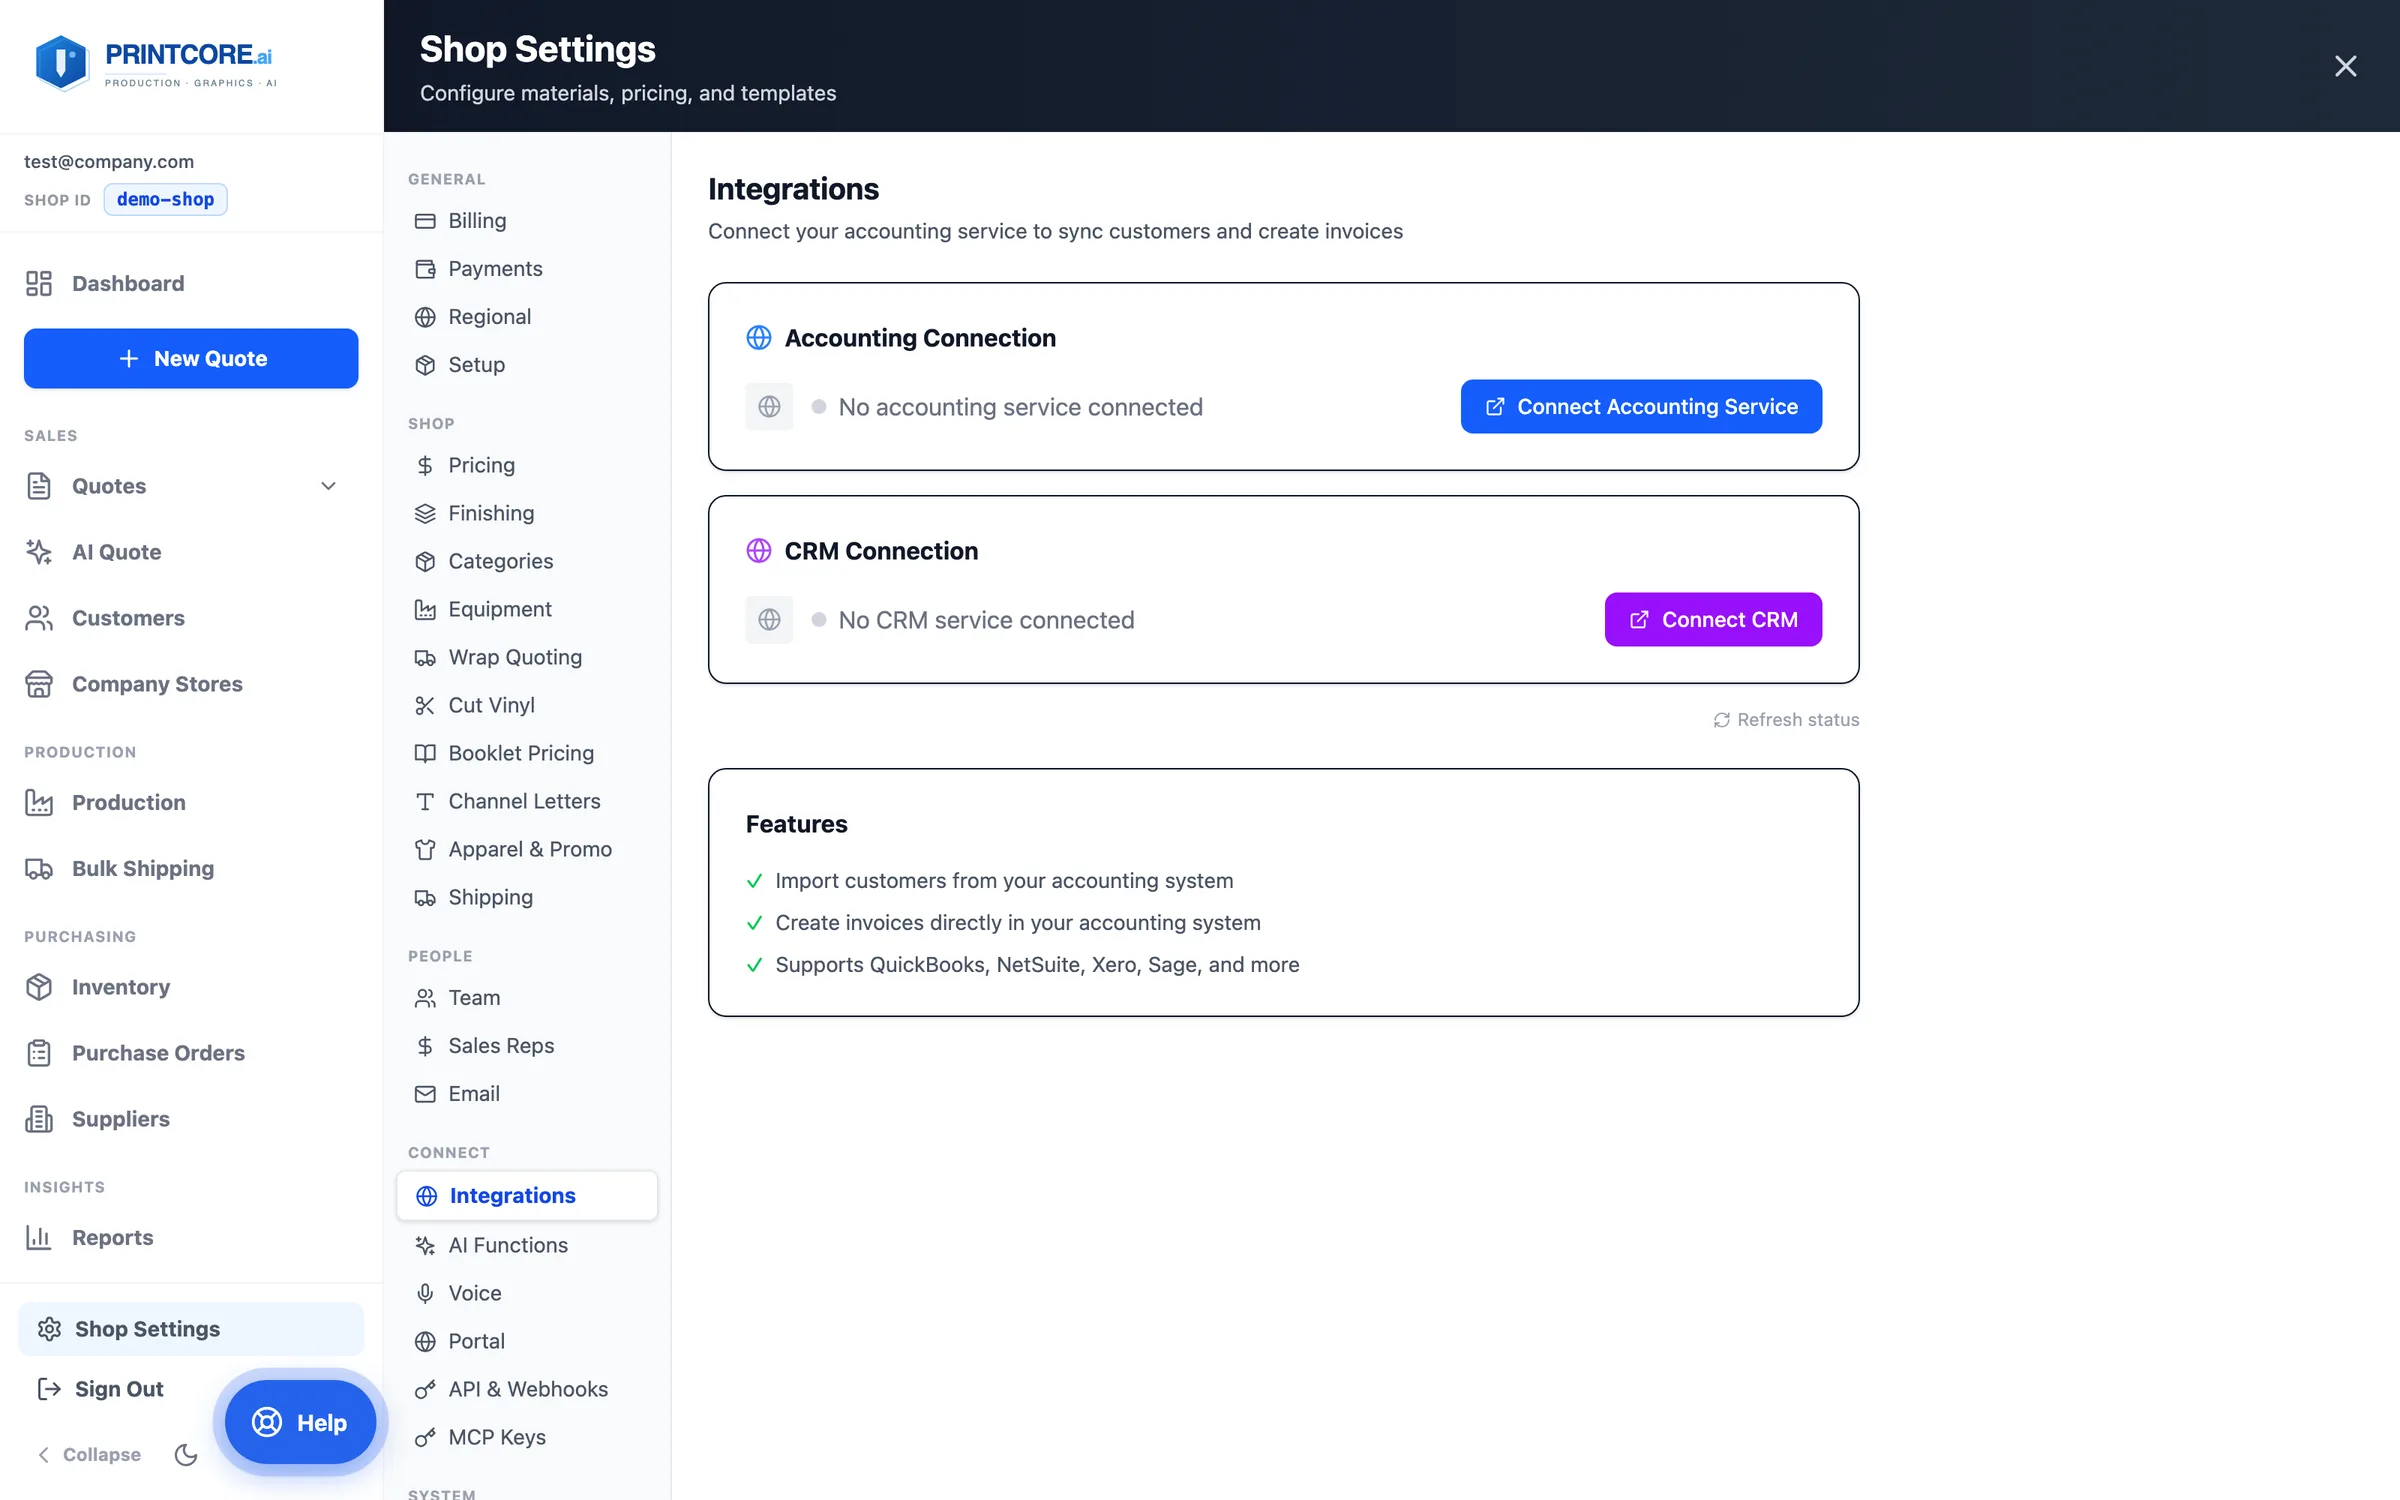Click the Email envelope icon
The image size is (2400, 1500).
[425, 1094]
